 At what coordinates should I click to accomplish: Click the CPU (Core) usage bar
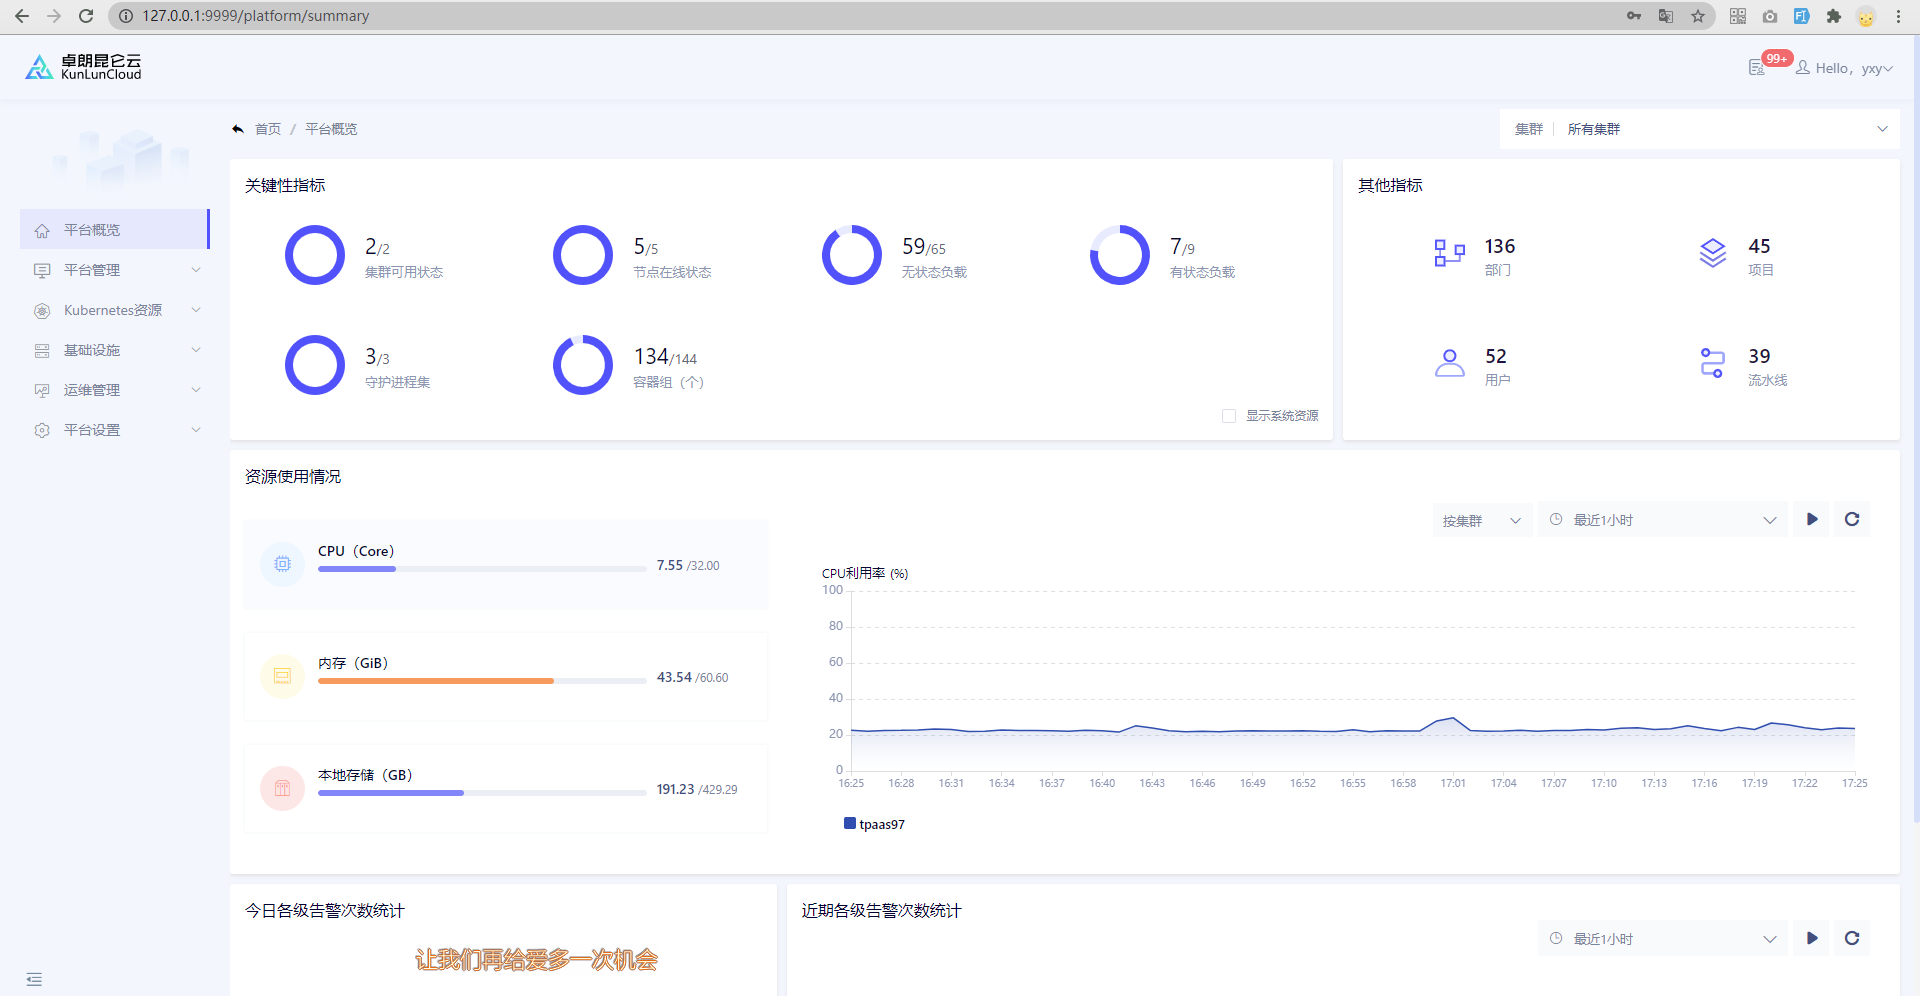click(482, 569)
